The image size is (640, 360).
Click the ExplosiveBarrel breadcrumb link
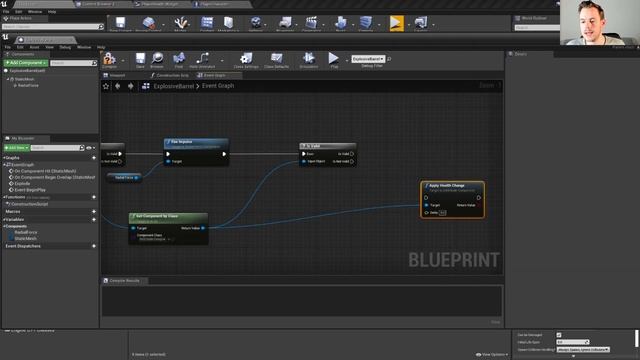pos(173,86)
